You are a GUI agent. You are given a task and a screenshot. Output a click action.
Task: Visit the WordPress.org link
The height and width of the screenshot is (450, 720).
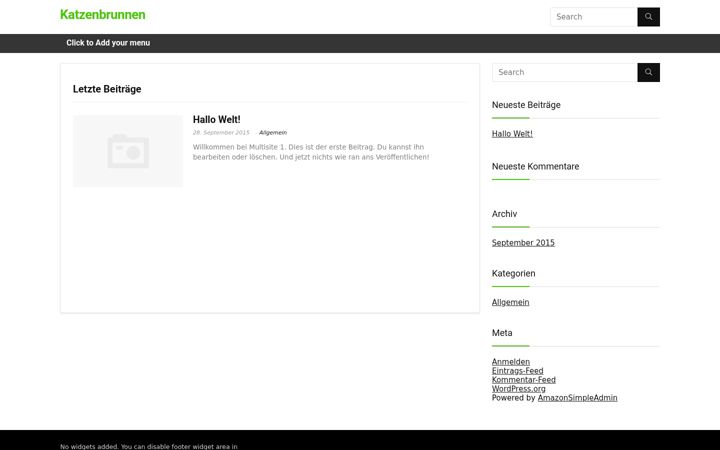518,389
